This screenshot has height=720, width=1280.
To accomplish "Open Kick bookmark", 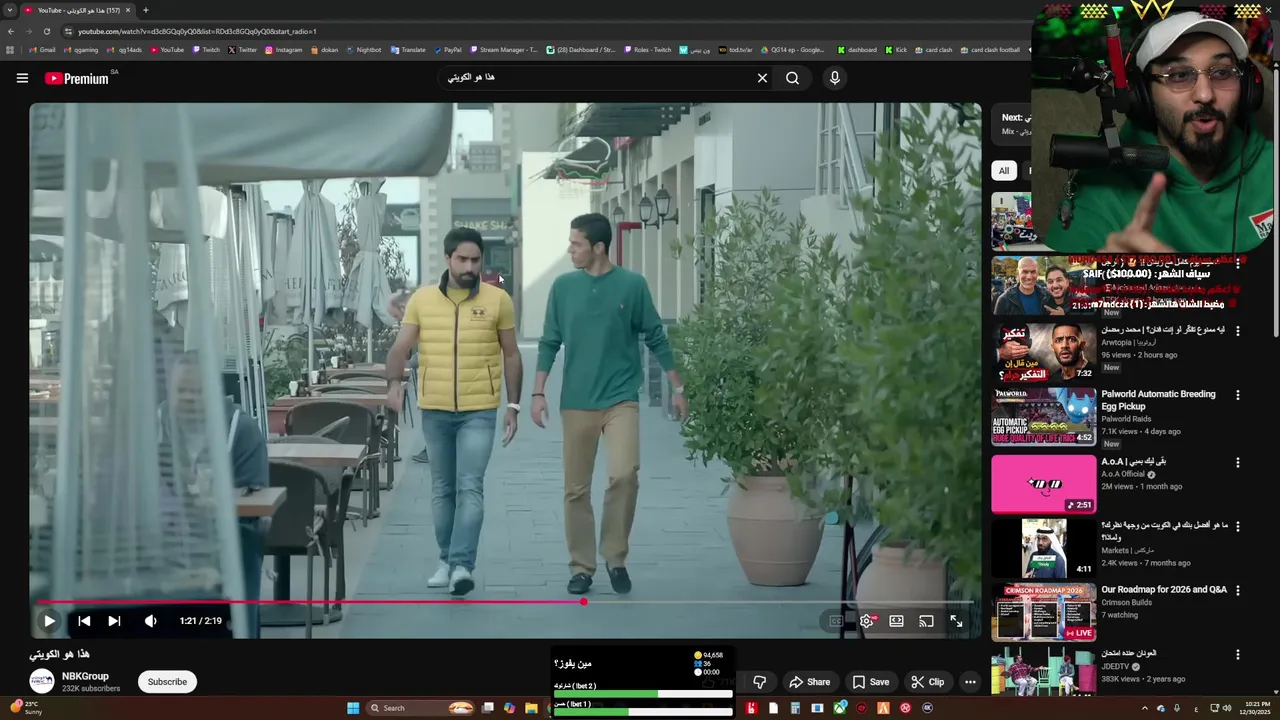I will tap(896, 50).
